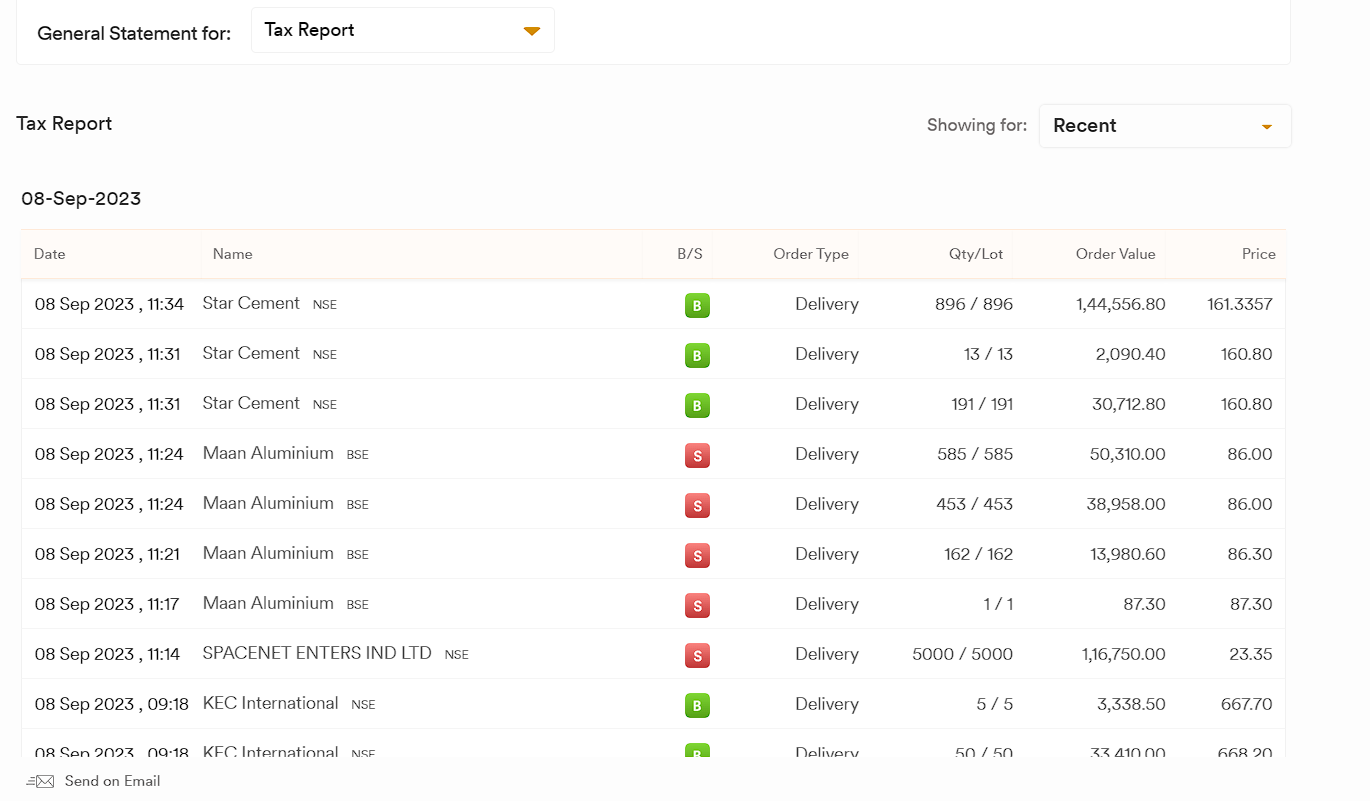Viewport: 1370px width, 801px height.
Task: Click Buy badge on Star Cement 191-quantity row
Action: point(697,405)
